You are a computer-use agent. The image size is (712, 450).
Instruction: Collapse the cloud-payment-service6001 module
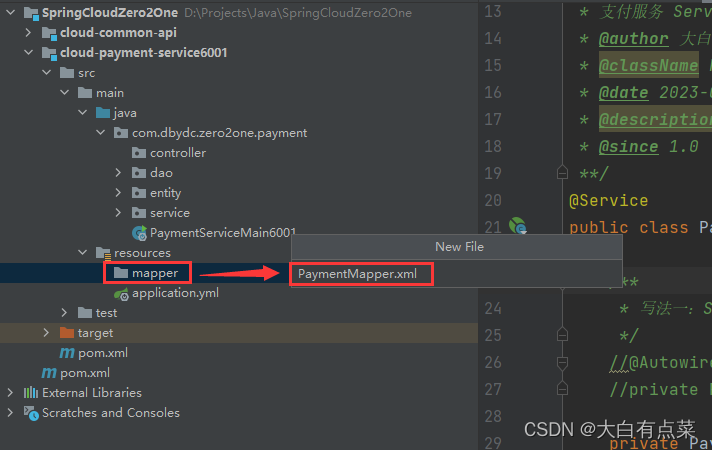(x=29, y=53)
